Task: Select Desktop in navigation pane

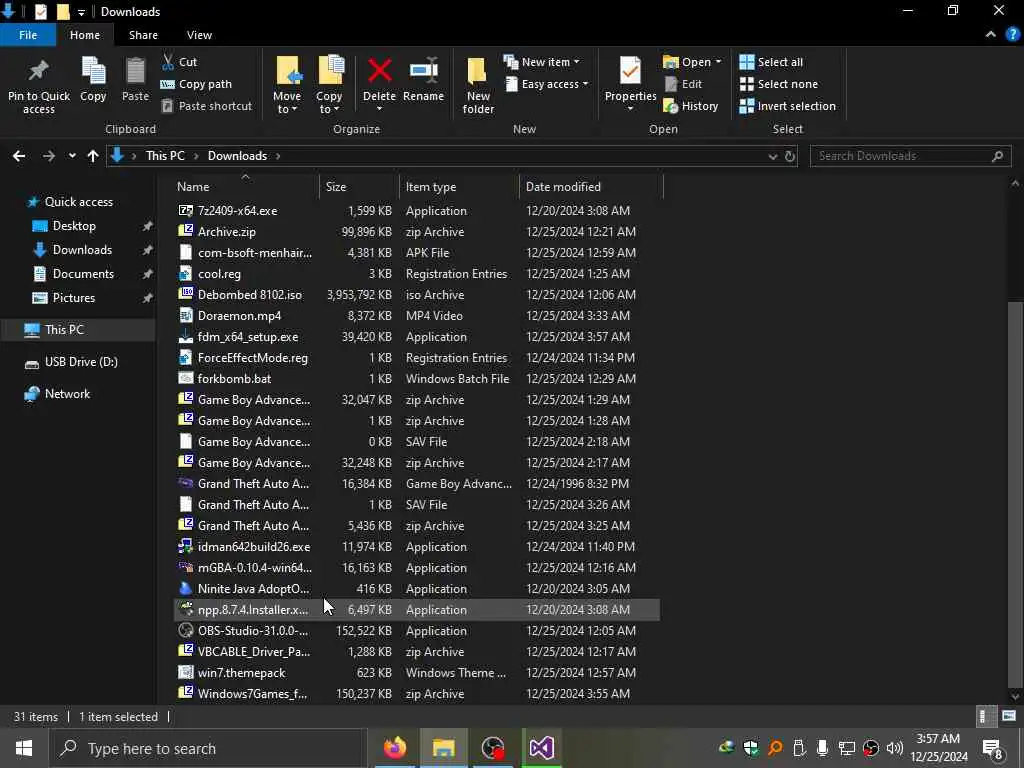Action: tap(74, 226)
